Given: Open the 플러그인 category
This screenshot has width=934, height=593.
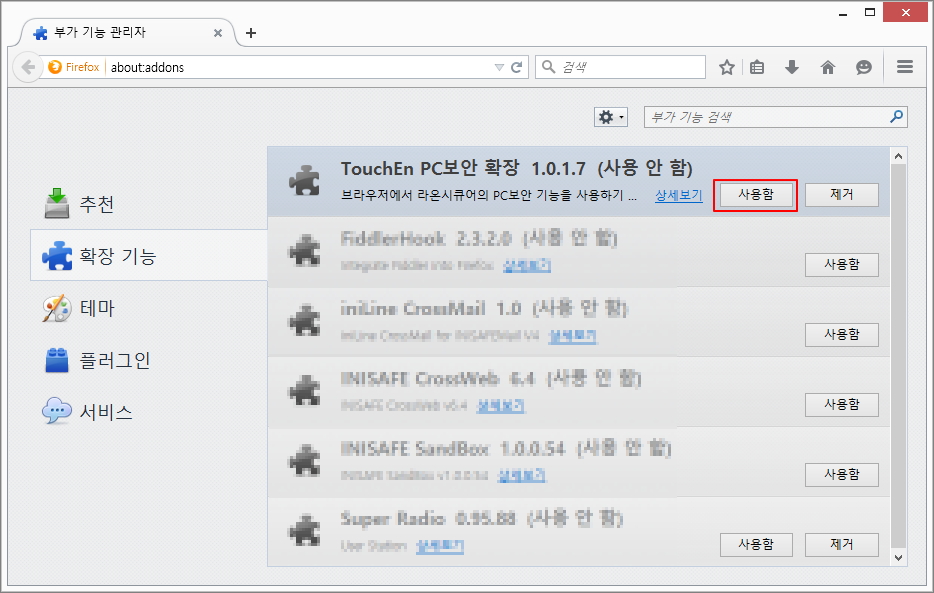Looking at the screenshot, I should [149, 360].
